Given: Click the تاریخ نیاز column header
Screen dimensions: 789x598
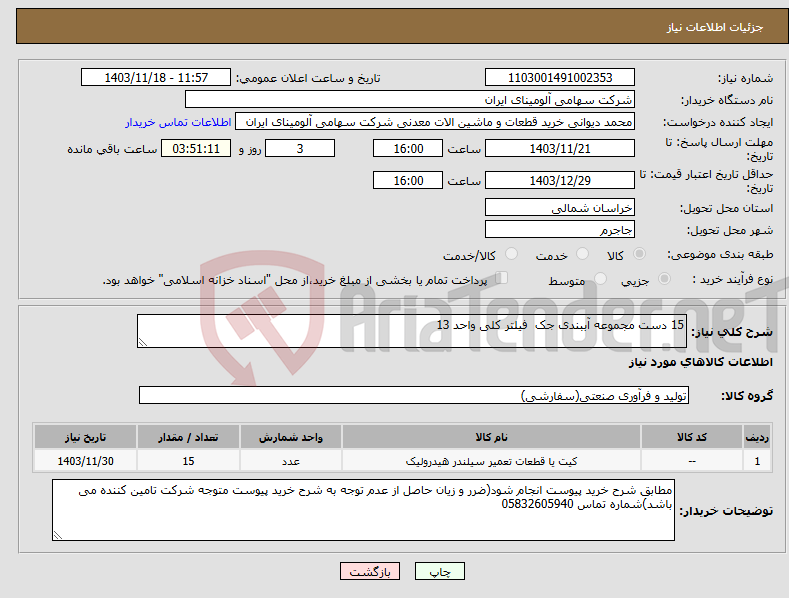Looking at the screenshot, I should pos(86,437).
